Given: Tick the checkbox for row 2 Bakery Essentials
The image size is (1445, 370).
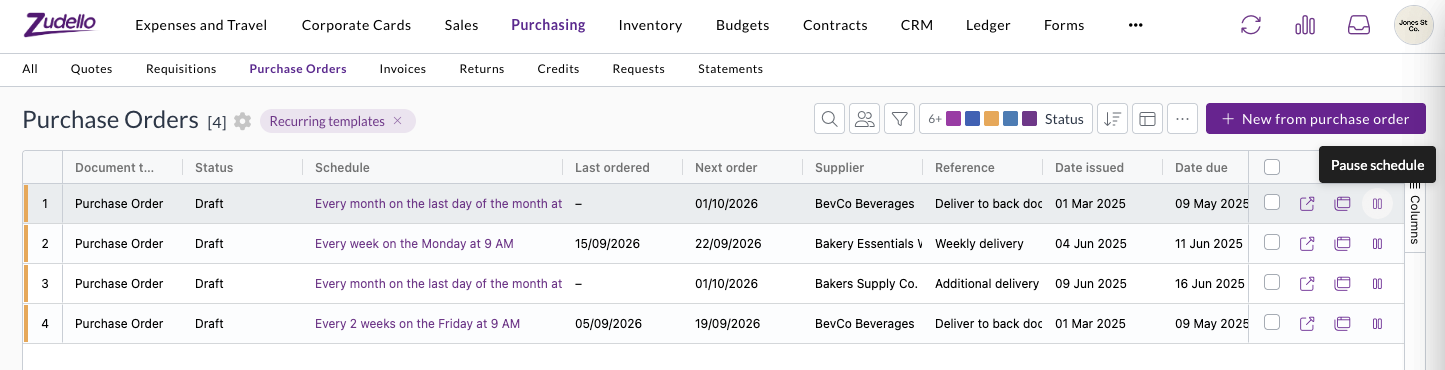Looking at the screenshot, I should (1271, 242).
